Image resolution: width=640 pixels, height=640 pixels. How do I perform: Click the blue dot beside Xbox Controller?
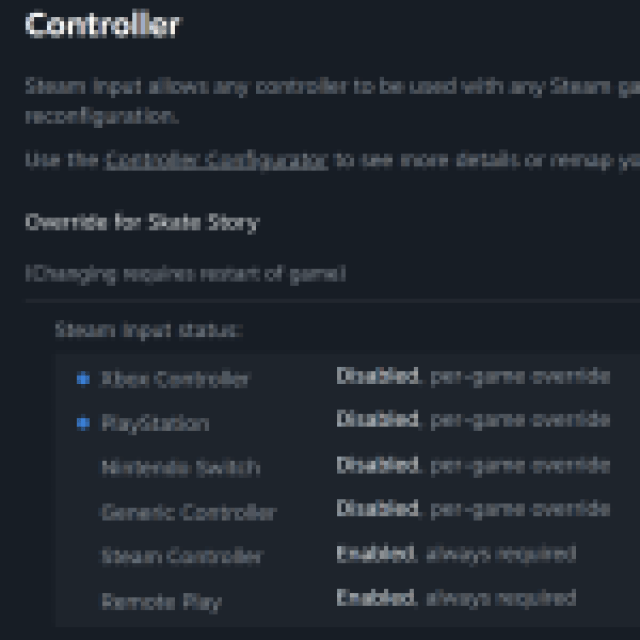click(83, 378)
